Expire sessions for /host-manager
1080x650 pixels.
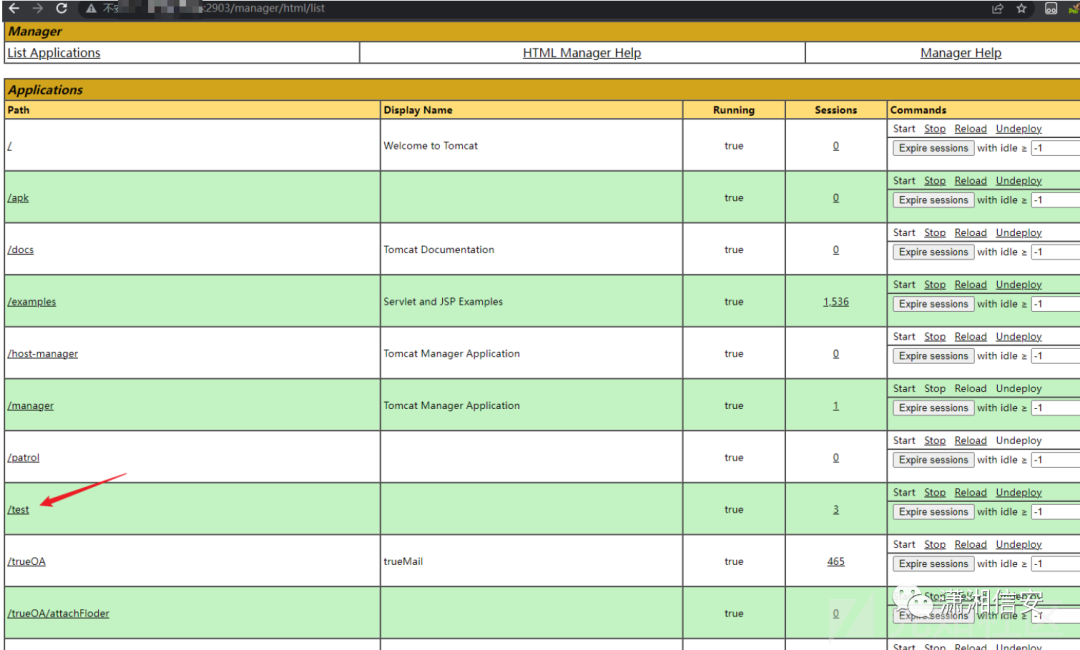933,356
